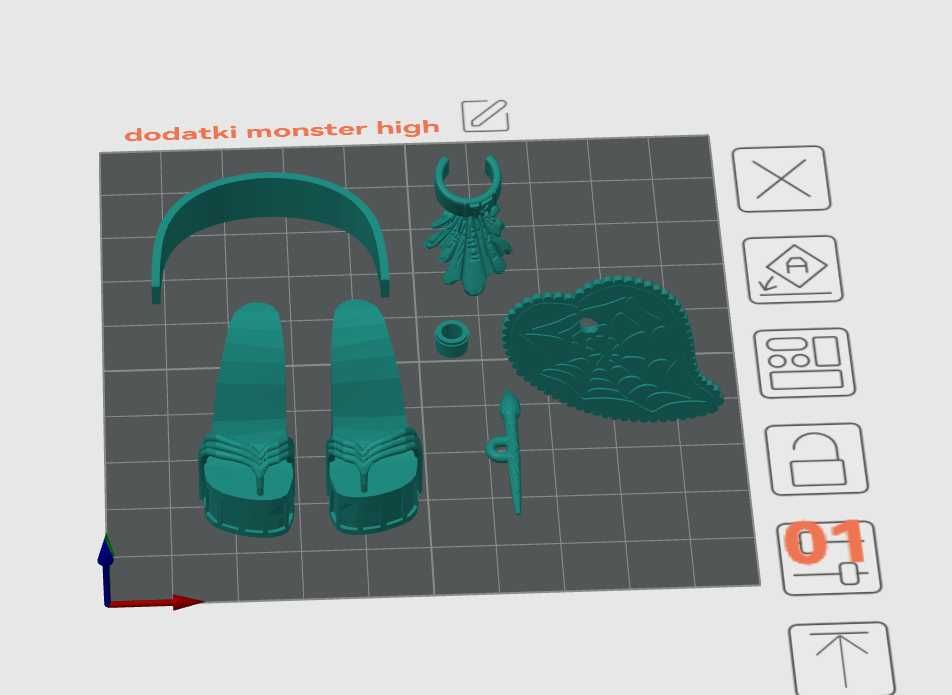Click the auto-orient plate icon
The width and height of the screenshot is (952, 695).
793,270
